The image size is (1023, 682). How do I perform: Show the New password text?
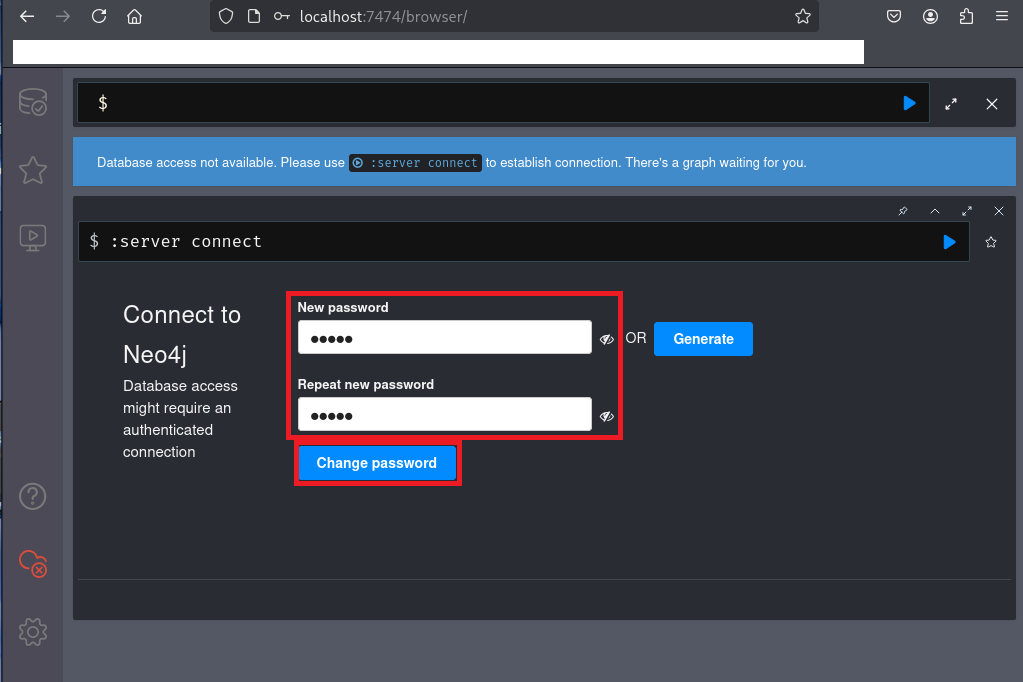pyautogui.click(x=606, y=339)
